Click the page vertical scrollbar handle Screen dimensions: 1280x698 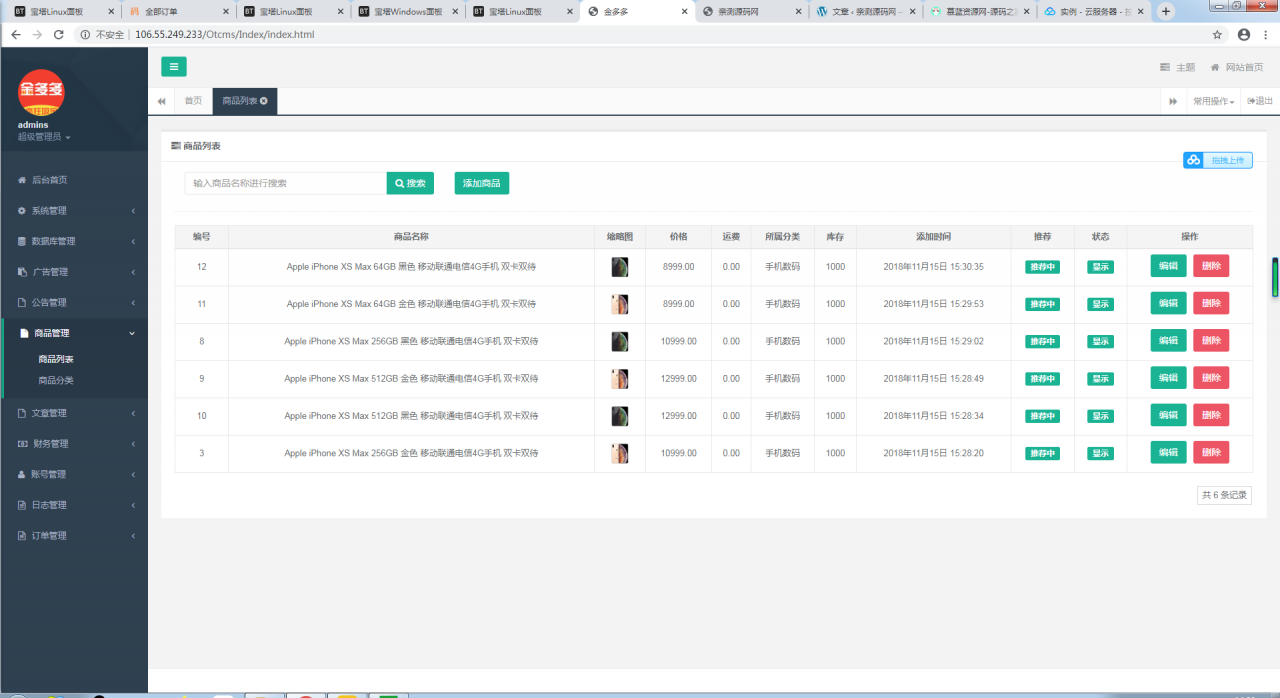1275,278
